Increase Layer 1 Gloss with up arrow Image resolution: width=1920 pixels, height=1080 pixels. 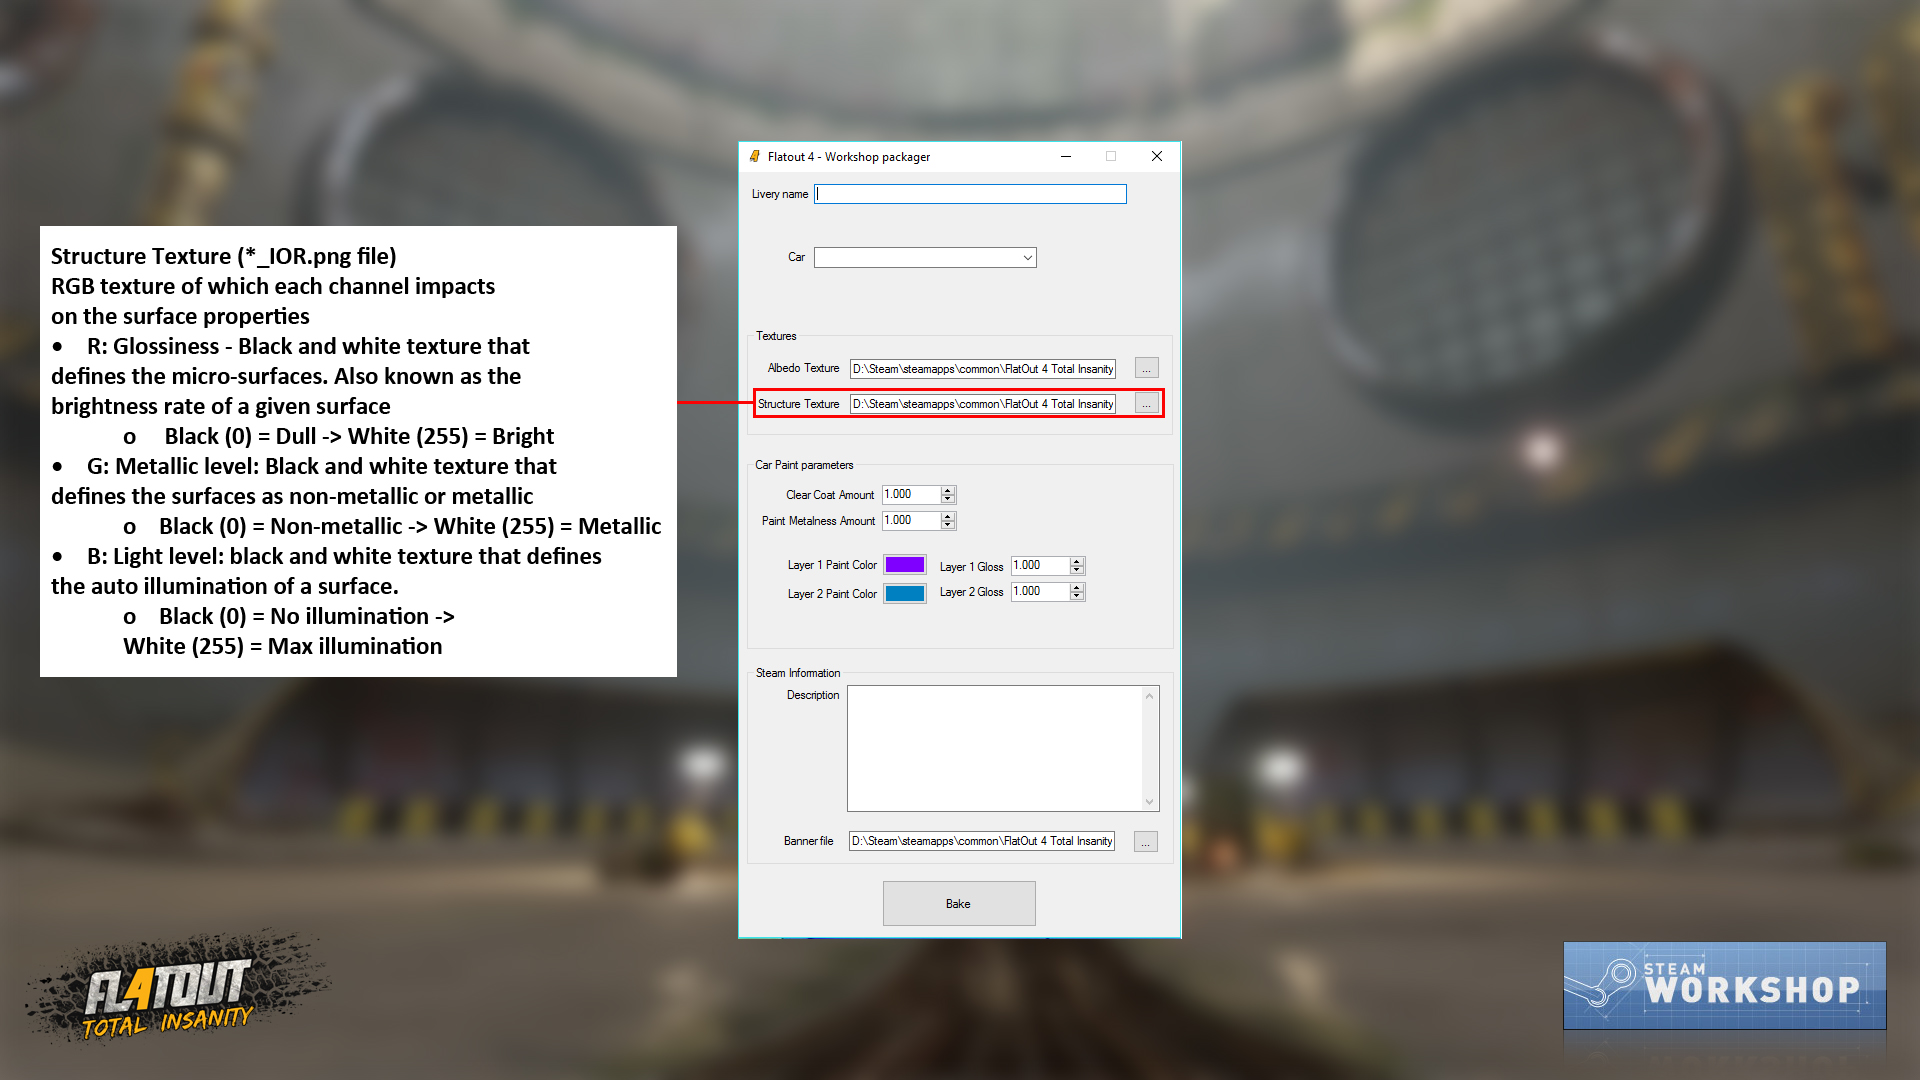click(x=1077, y=561)
